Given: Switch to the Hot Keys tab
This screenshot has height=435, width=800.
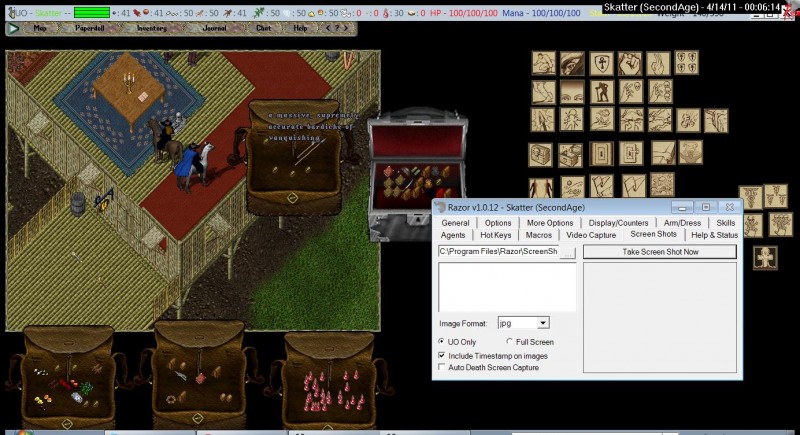Looking at the screenshot, I should (x=495, y=235).
